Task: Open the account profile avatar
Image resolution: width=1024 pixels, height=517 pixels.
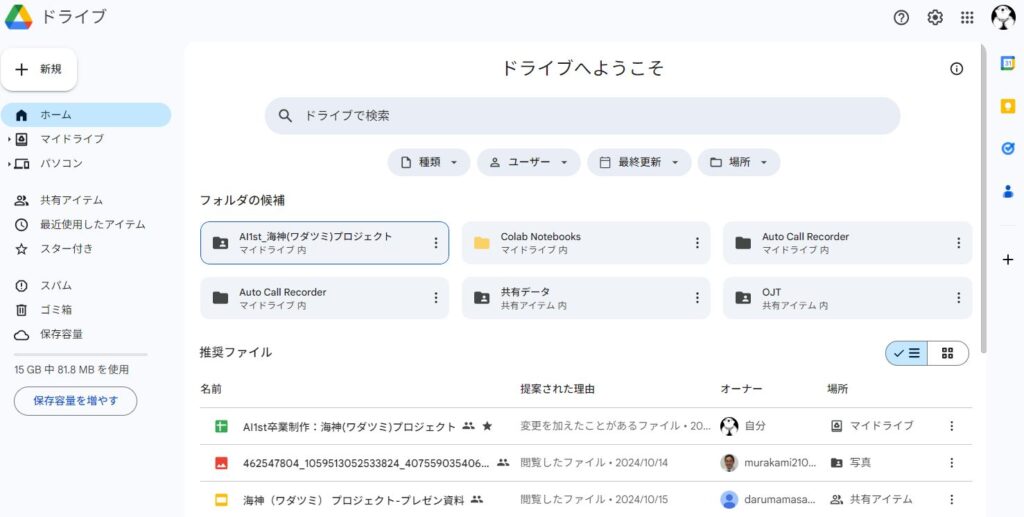Action: (x=1003, y=18)
